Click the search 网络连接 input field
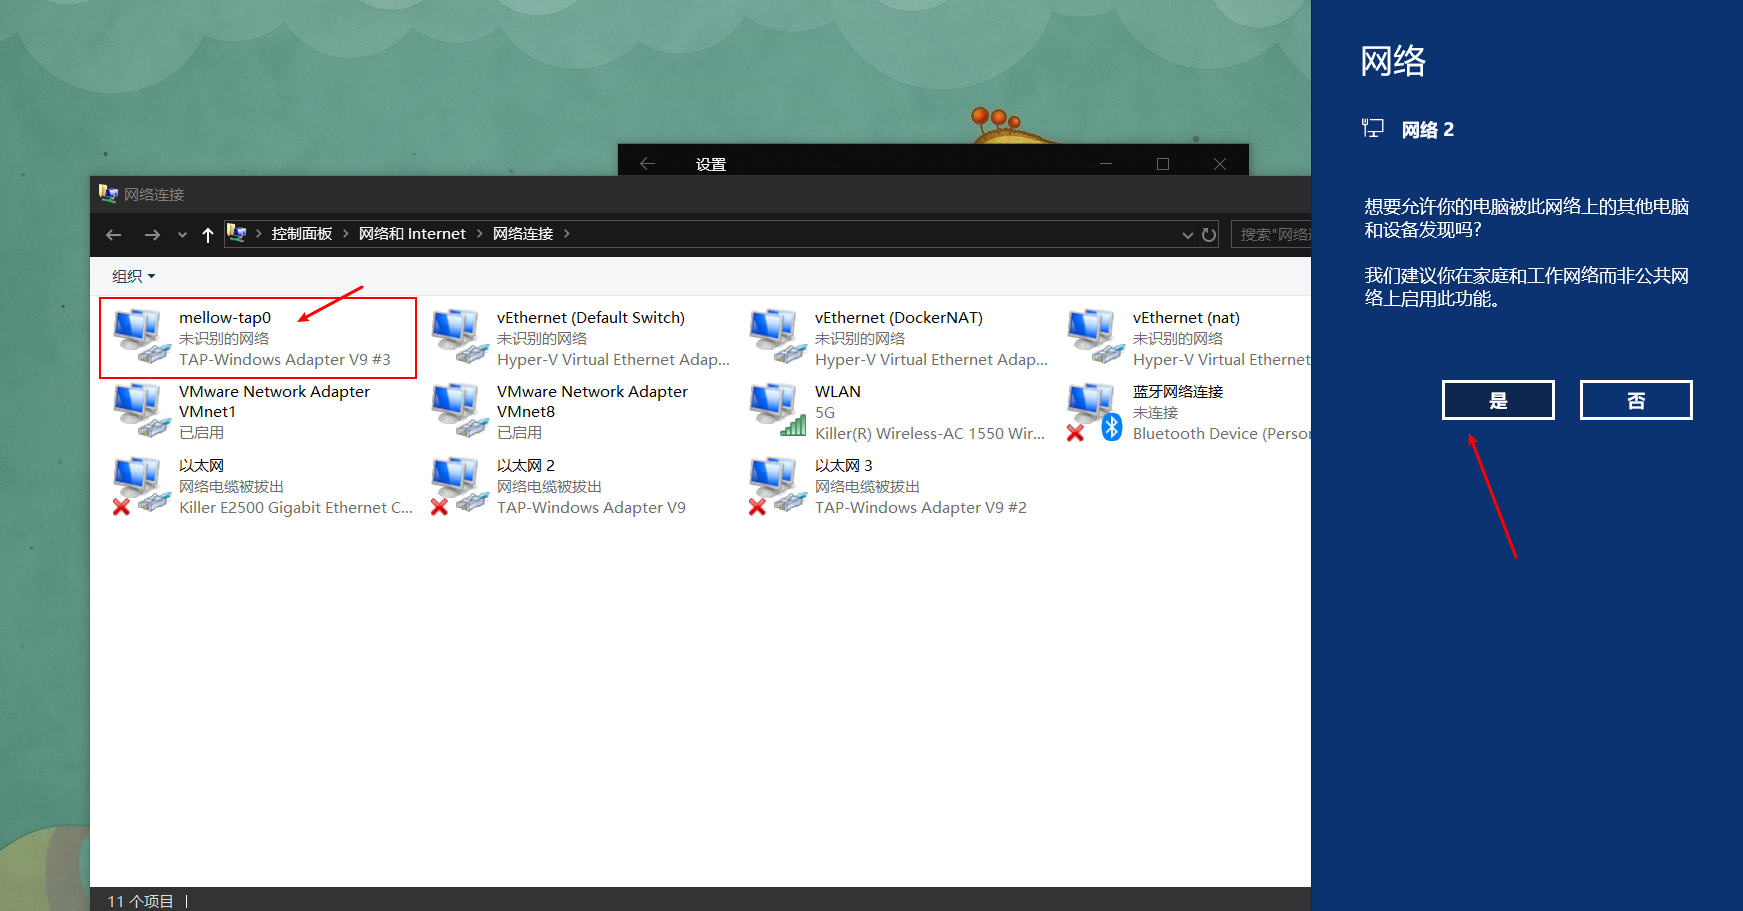 [x=1272, y=235]
